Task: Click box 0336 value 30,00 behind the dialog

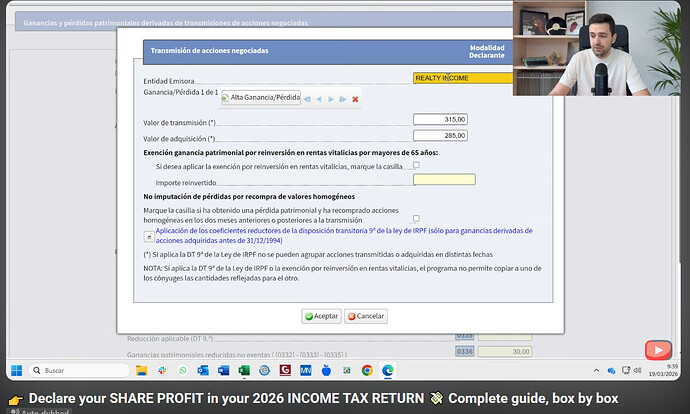Action: click(x=505, y=352)
